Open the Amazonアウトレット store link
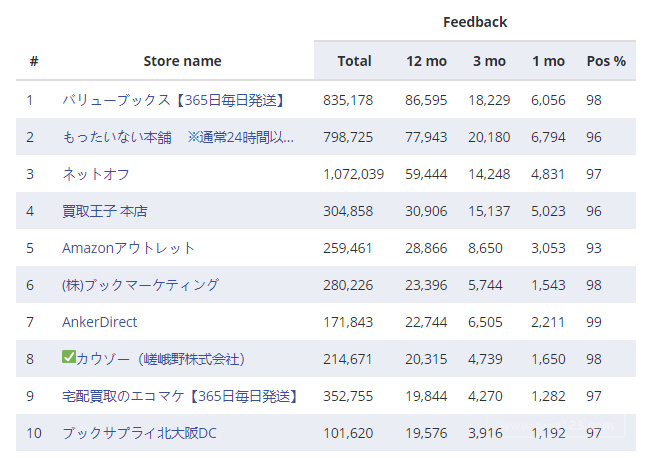Screen dimensions: 646x458 128,248
